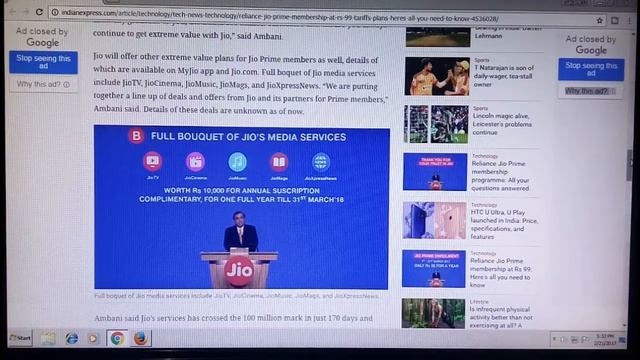
Task: Click the site info icon in address bar
Action: click(x=55, y=12)
